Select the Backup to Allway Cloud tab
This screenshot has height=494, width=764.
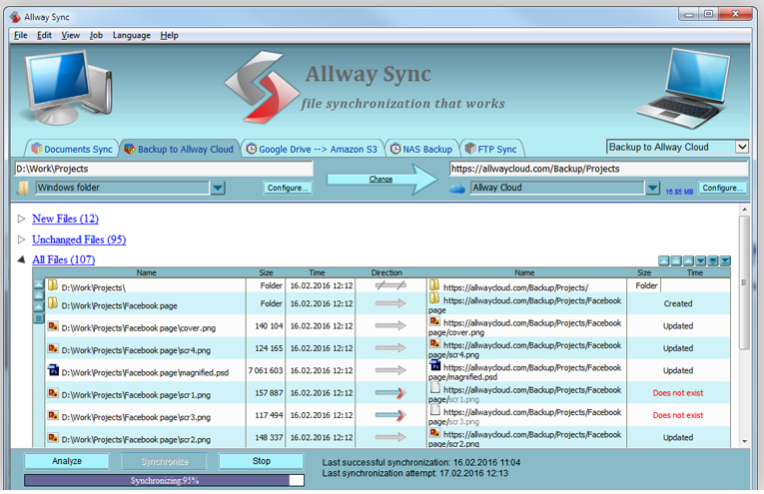click(179, 149)
